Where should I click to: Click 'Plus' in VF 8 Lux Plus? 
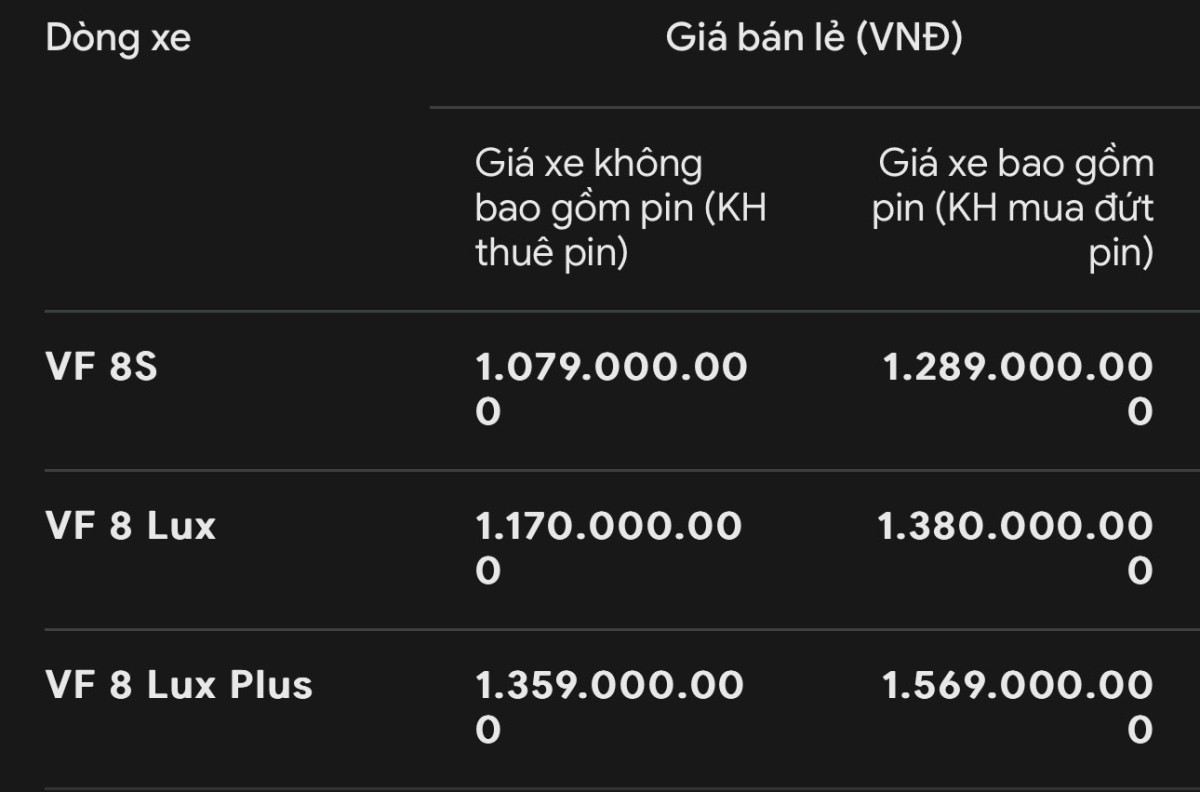tap(272, 685)
